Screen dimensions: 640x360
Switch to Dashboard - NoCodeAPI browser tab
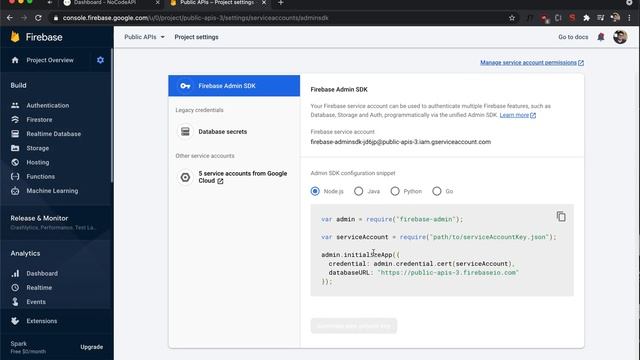coord(105,3)
